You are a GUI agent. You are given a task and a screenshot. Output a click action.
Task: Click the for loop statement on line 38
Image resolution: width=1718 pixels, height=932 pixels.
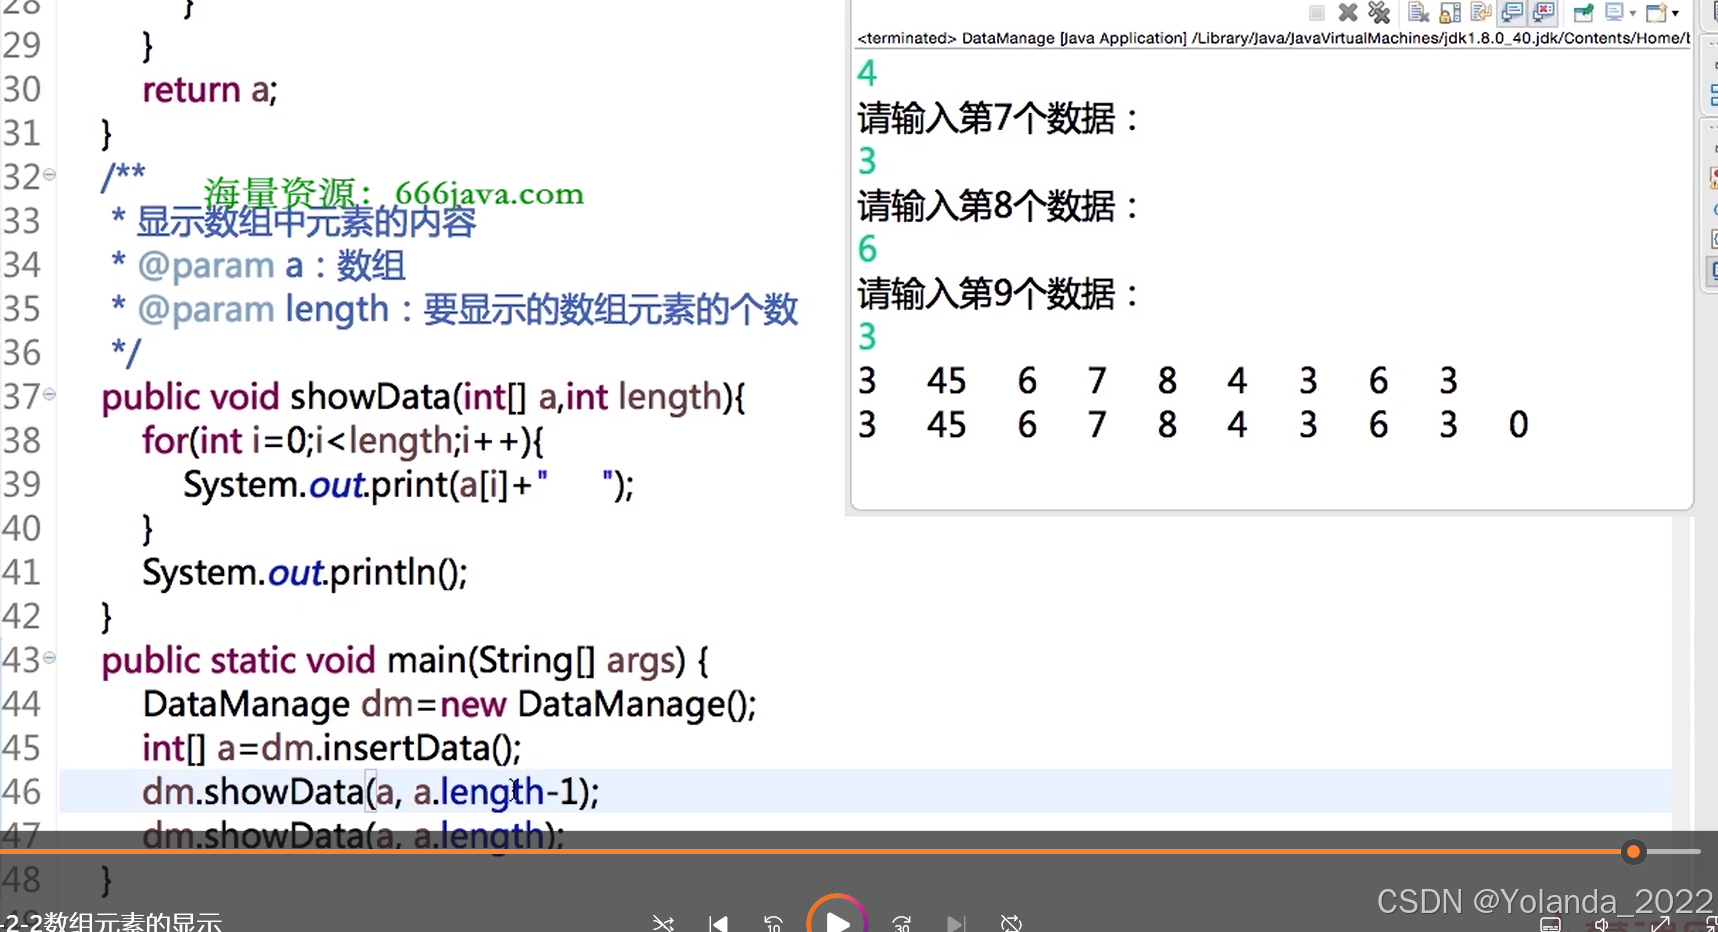tap(343, 441)
